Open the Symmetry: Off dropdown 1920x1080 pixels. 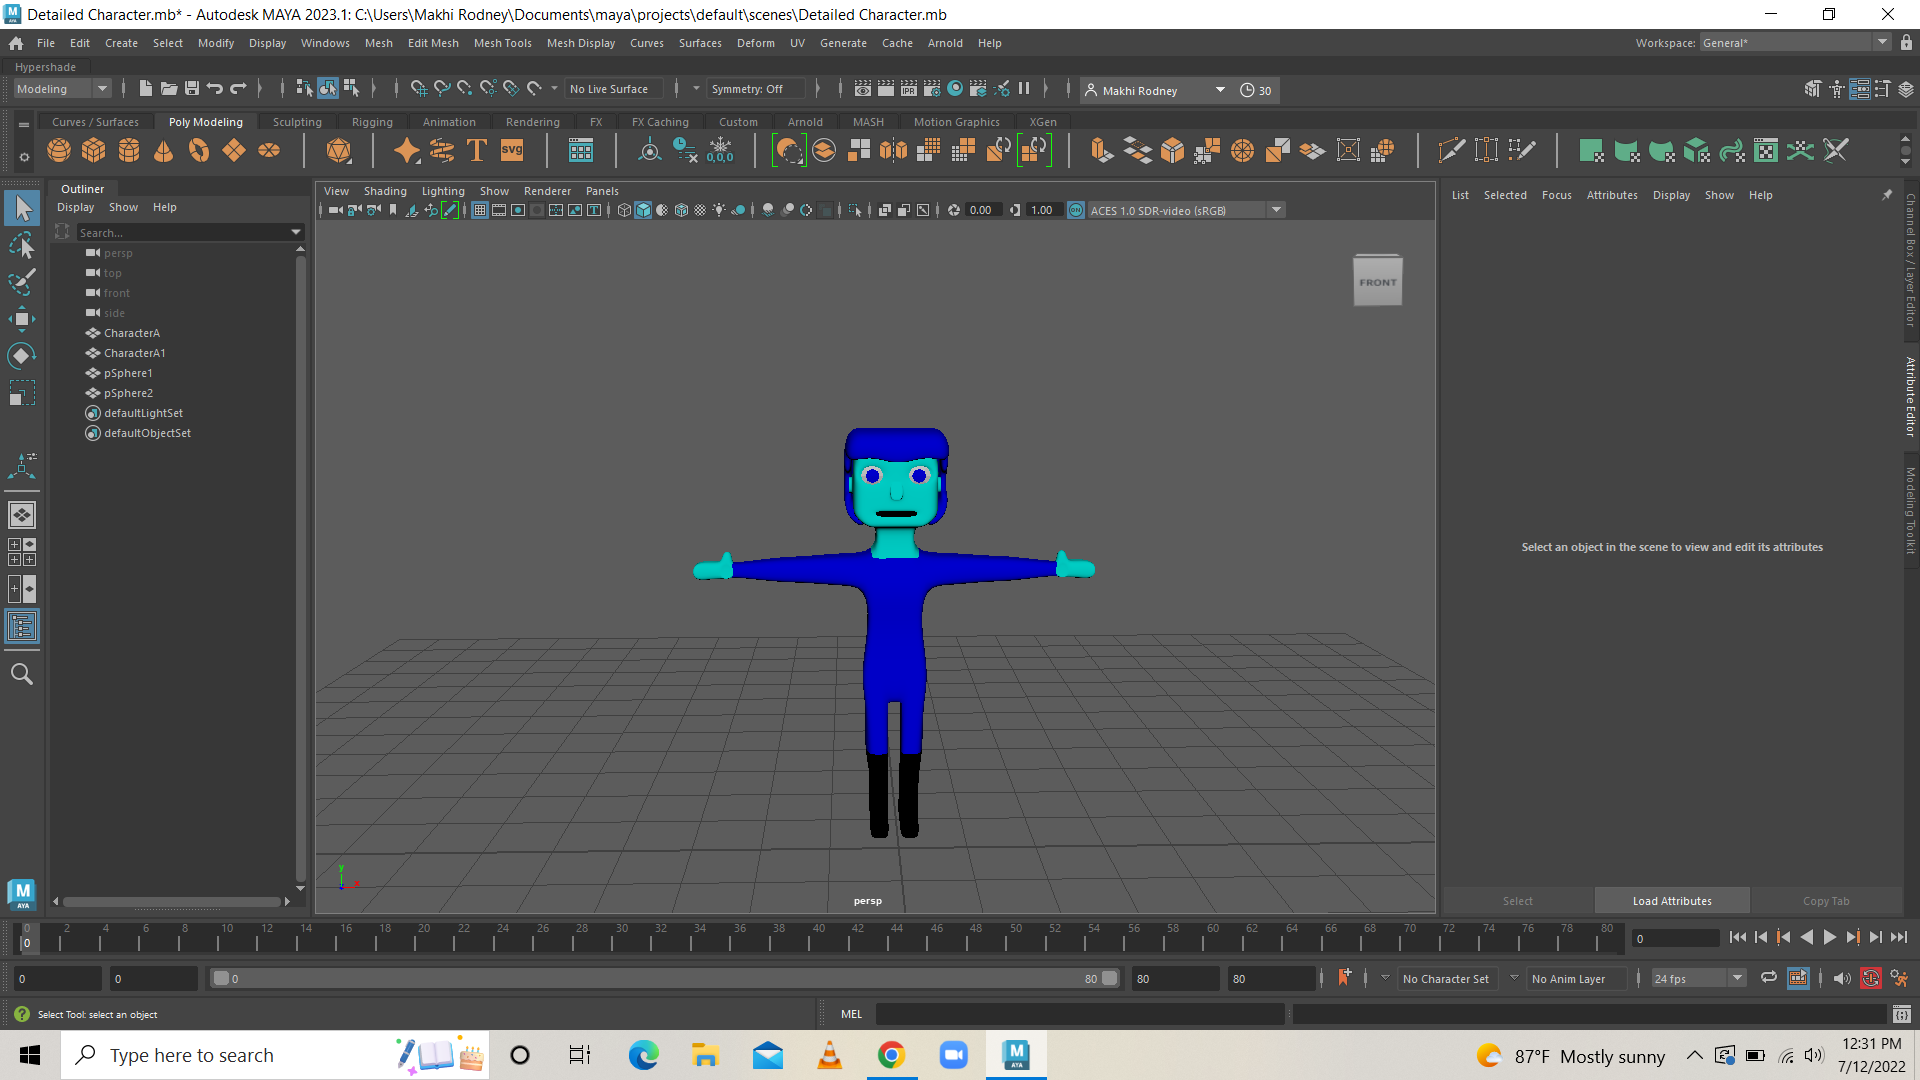point(757,89)
